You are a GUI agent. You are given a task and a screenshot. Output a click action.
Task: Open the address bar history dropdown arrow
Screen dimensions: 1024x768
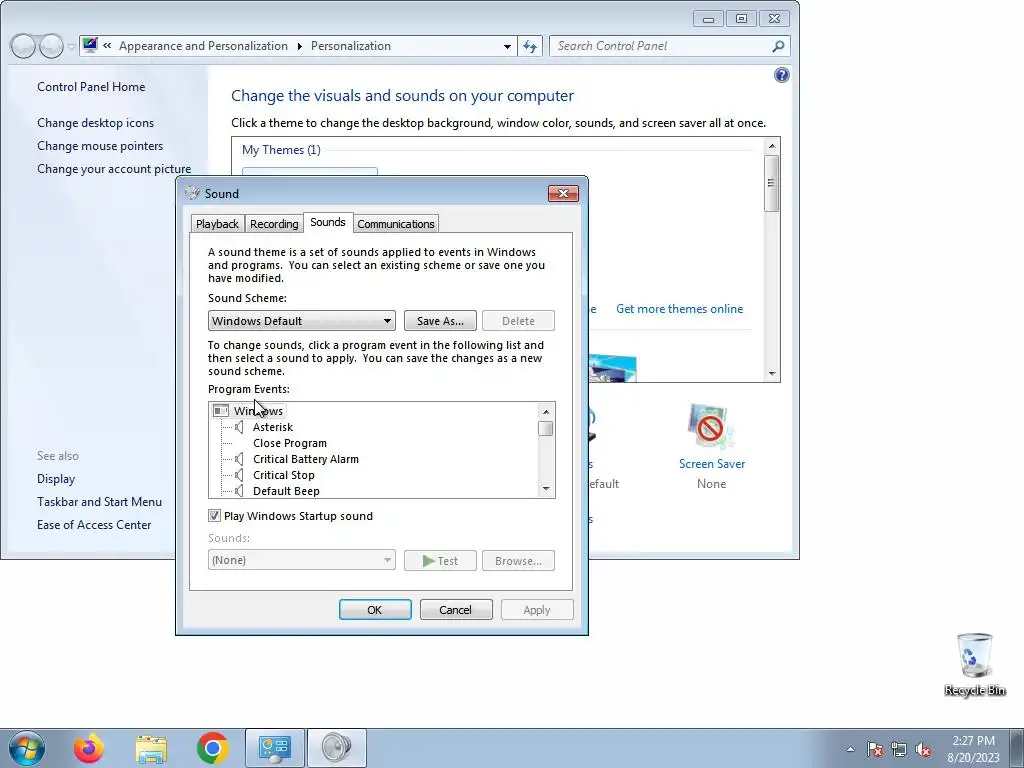pos(507,46)
